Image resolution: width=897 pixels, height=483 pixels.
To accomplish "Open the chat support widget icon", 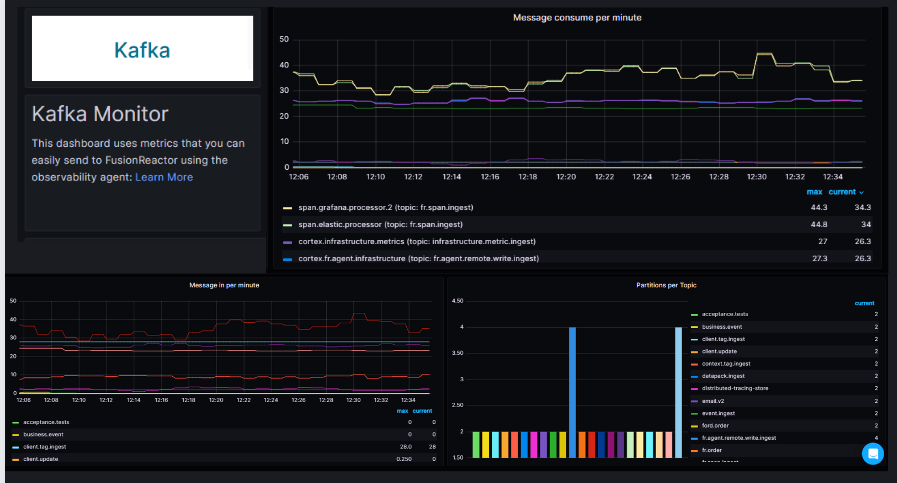I will point(872,454).
